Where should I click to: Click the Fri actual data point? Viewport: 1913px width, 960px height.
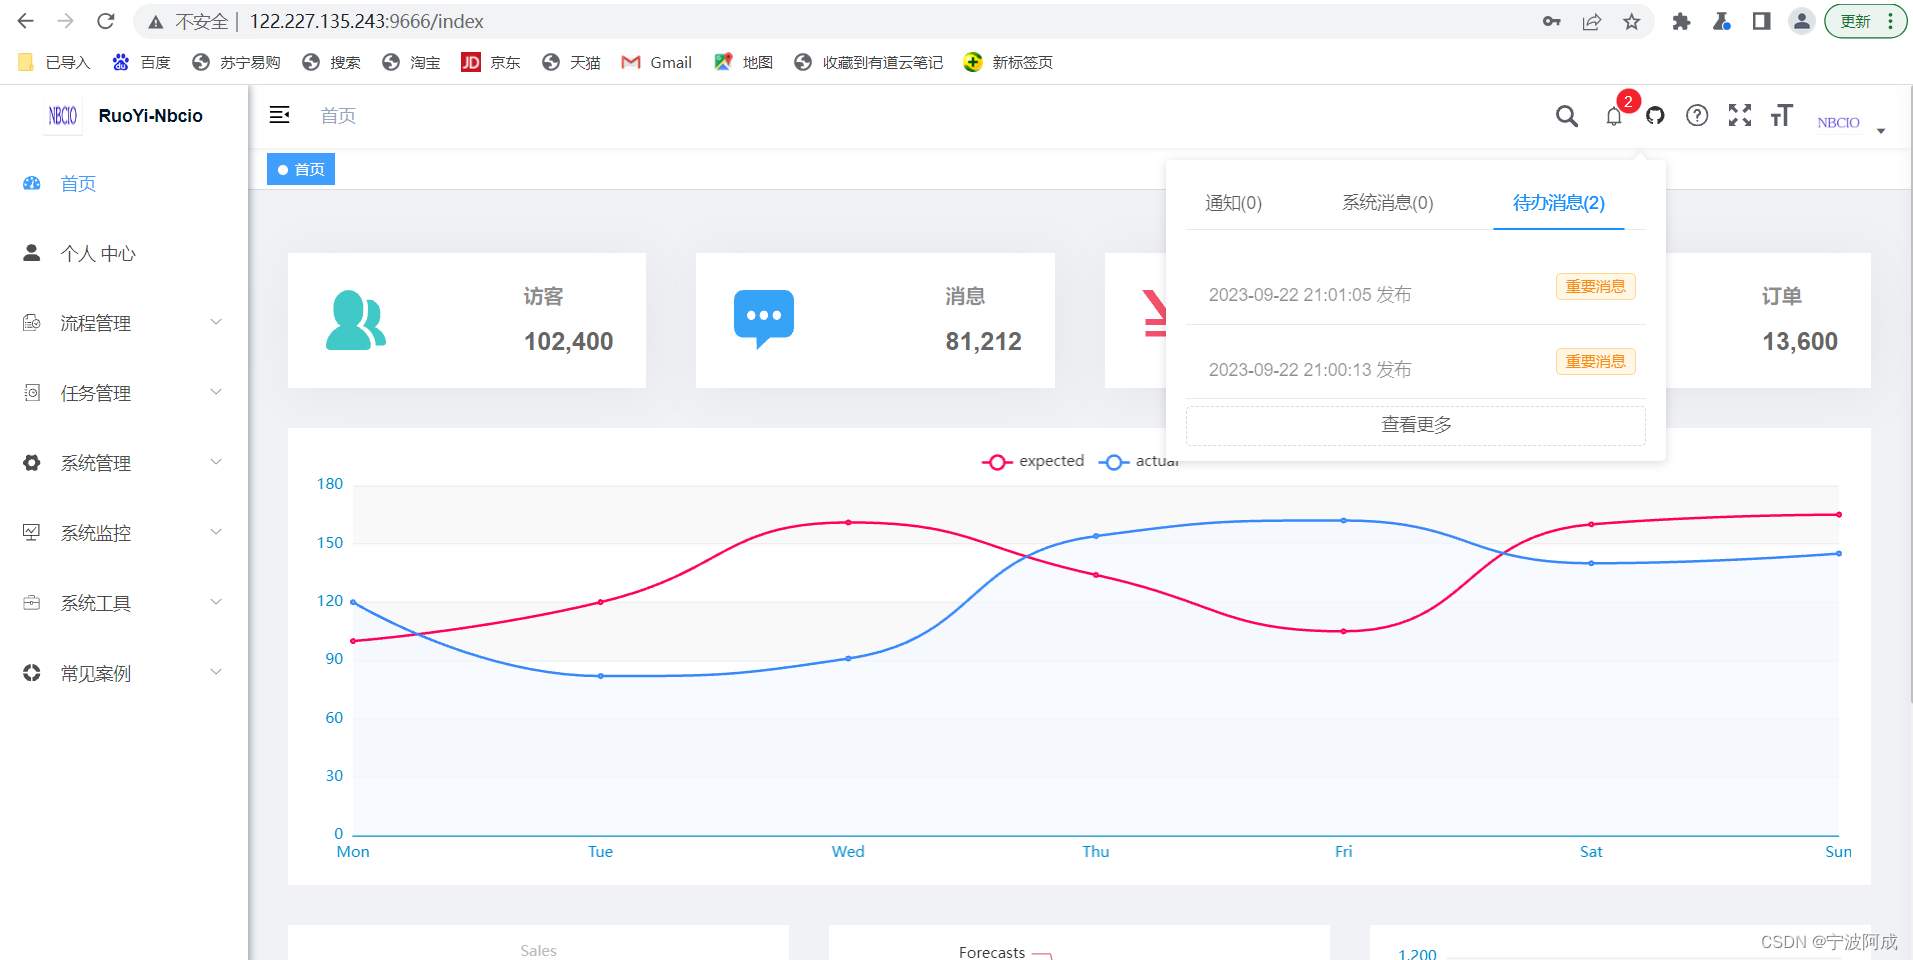pos(1343,520)
